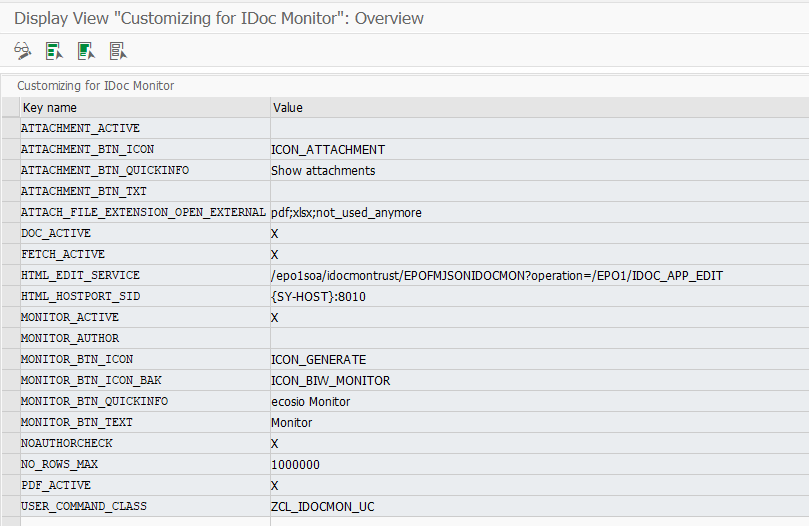Click the MONITOR_BTN_QUICKINFO value ecosio Monitor

point(311,402)
